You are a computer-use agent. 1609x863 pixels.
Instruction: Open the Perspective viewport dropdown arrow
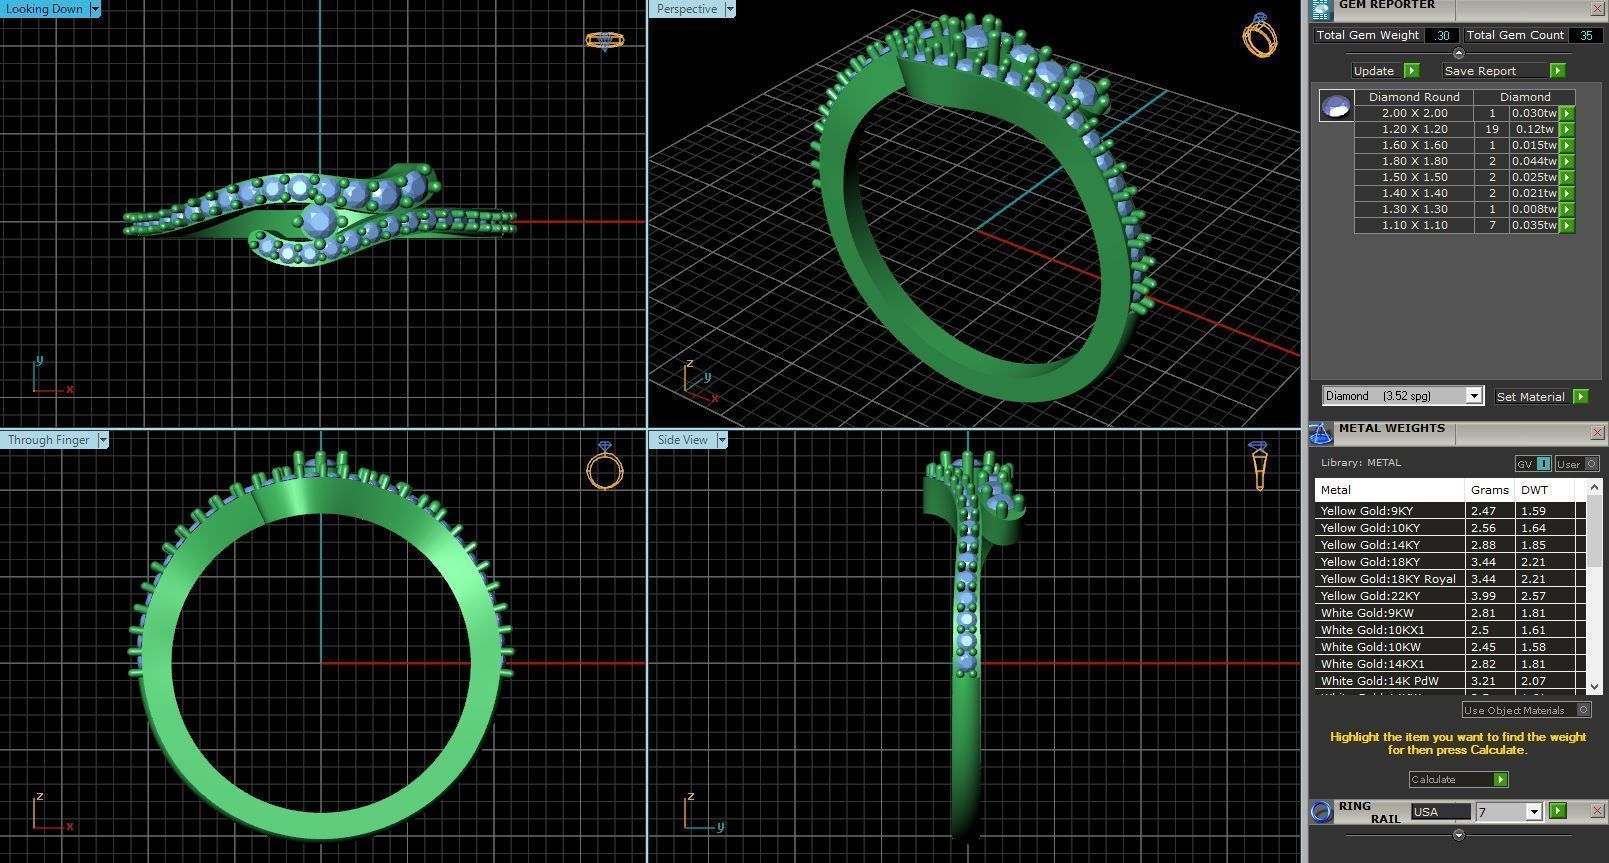coord(729,9)
